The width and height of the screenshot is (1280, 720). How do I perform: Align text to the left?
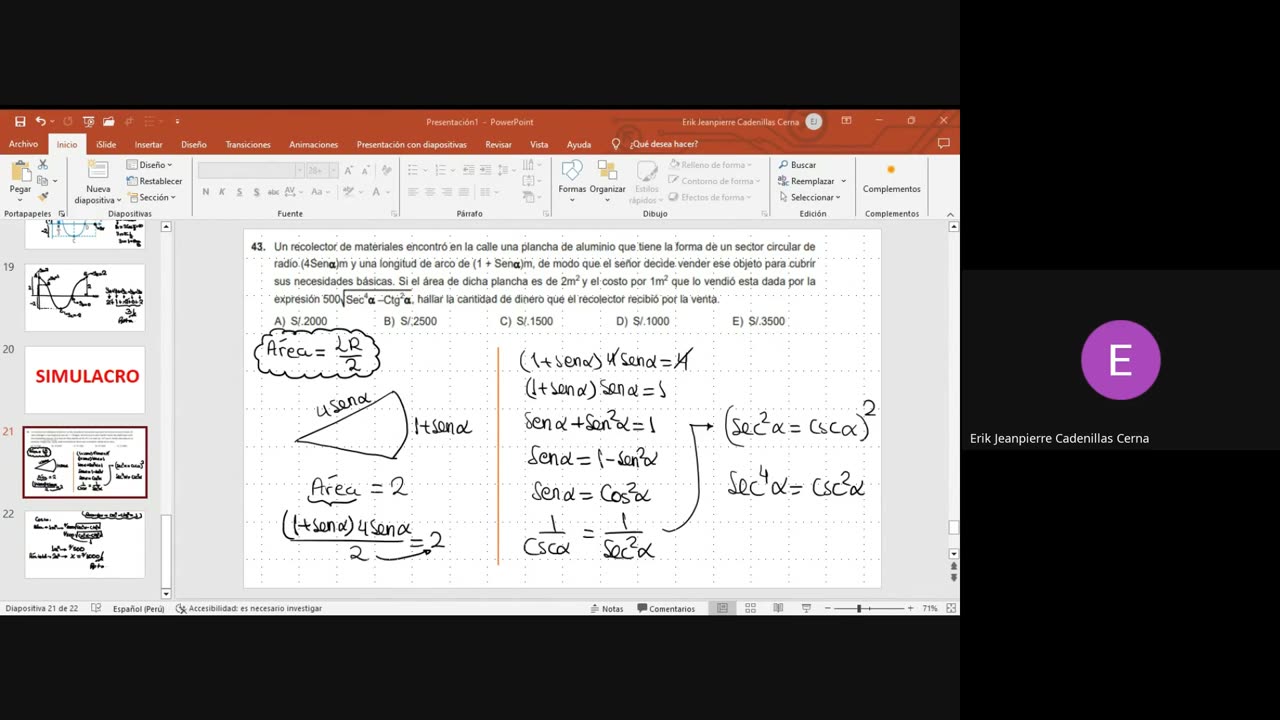coord(413,192)
